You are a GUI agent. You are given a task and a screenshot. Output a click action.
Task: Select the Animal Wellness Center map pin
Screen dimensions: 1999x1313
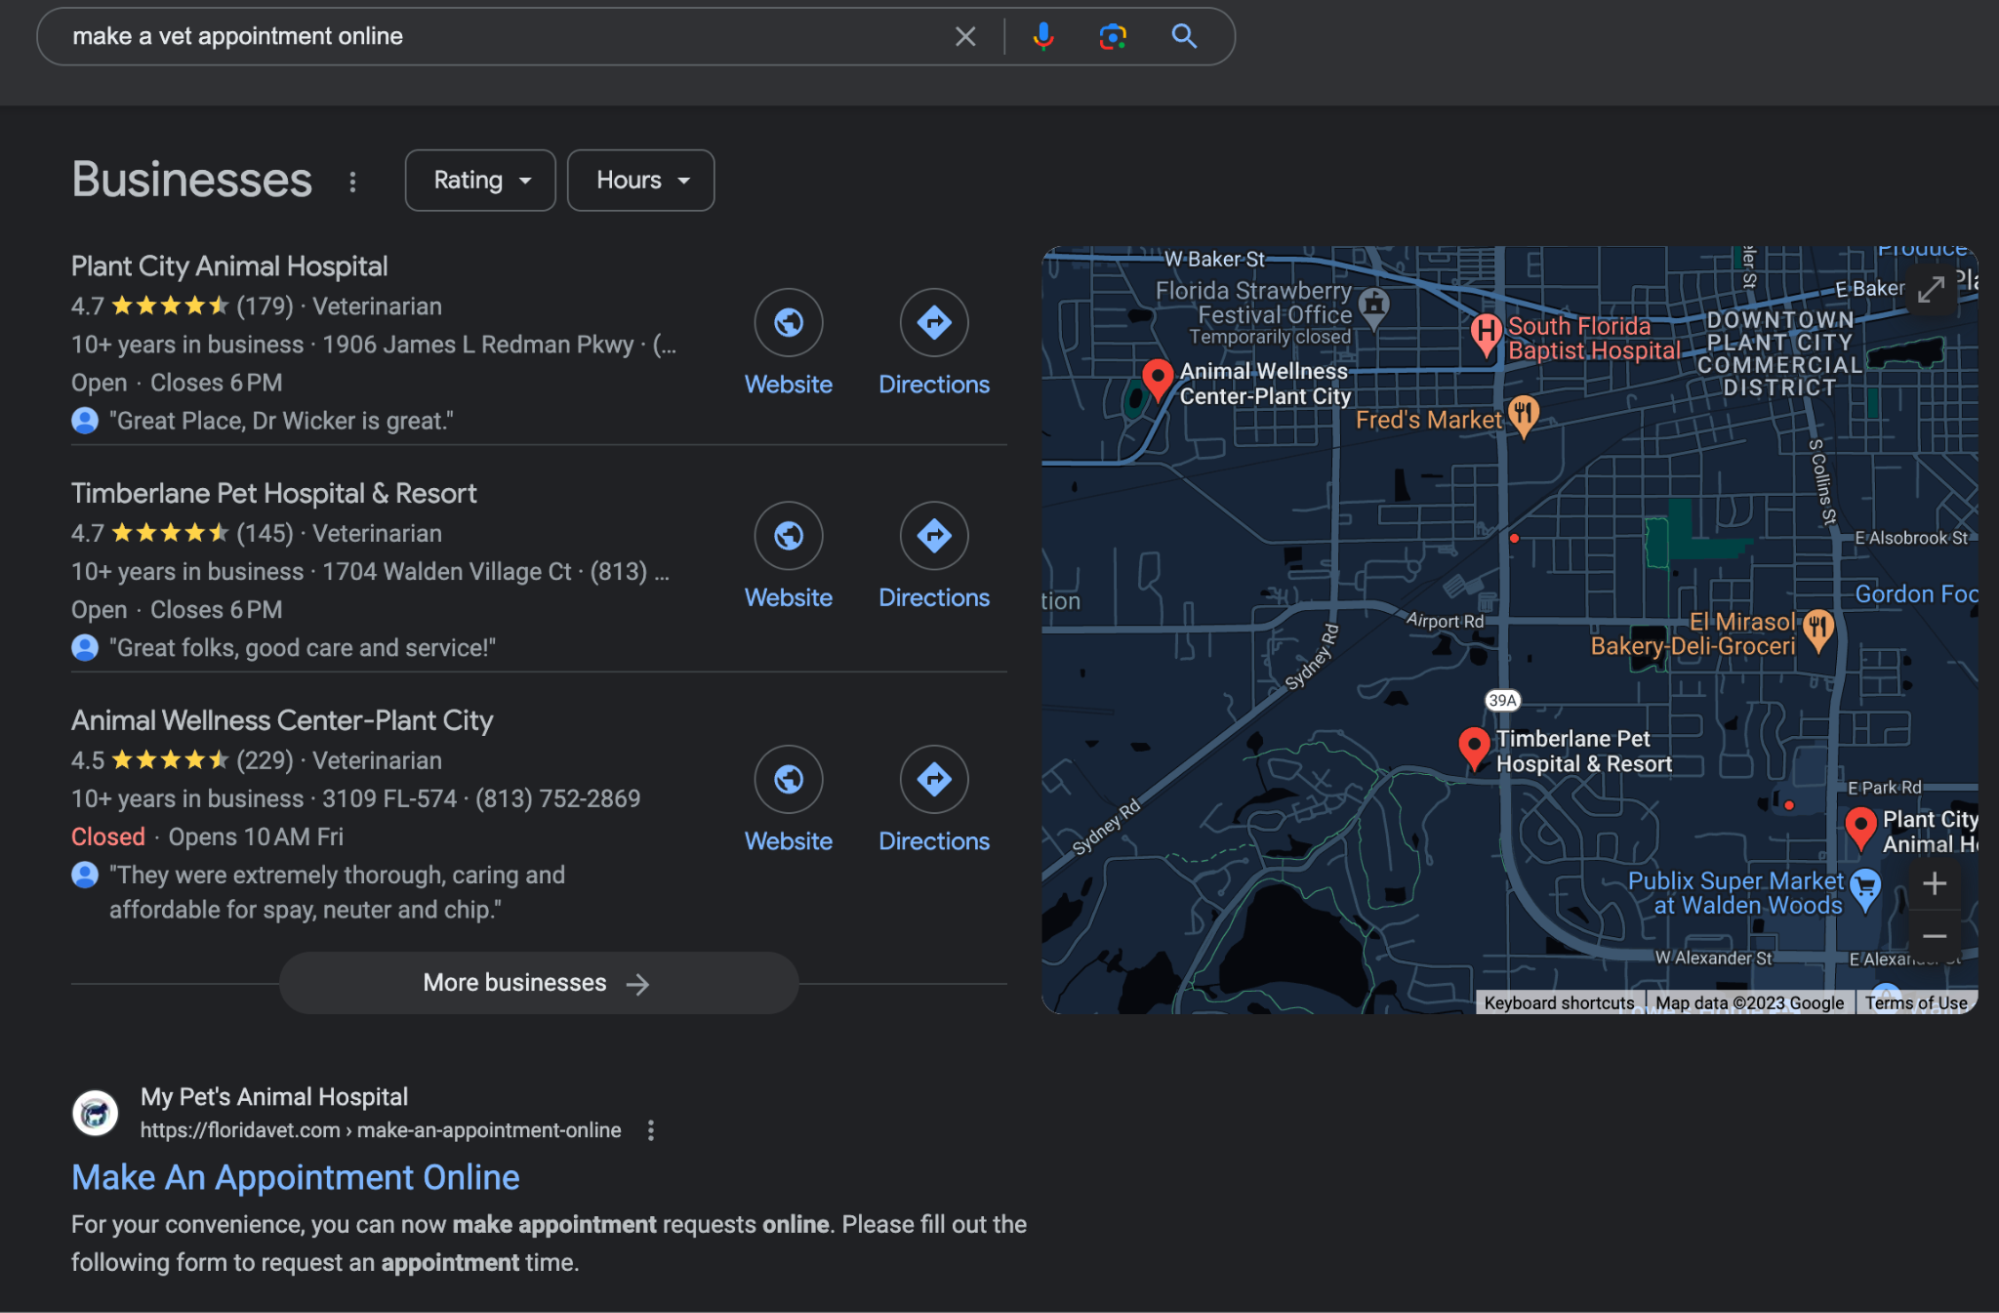[x=1157, y=381]
